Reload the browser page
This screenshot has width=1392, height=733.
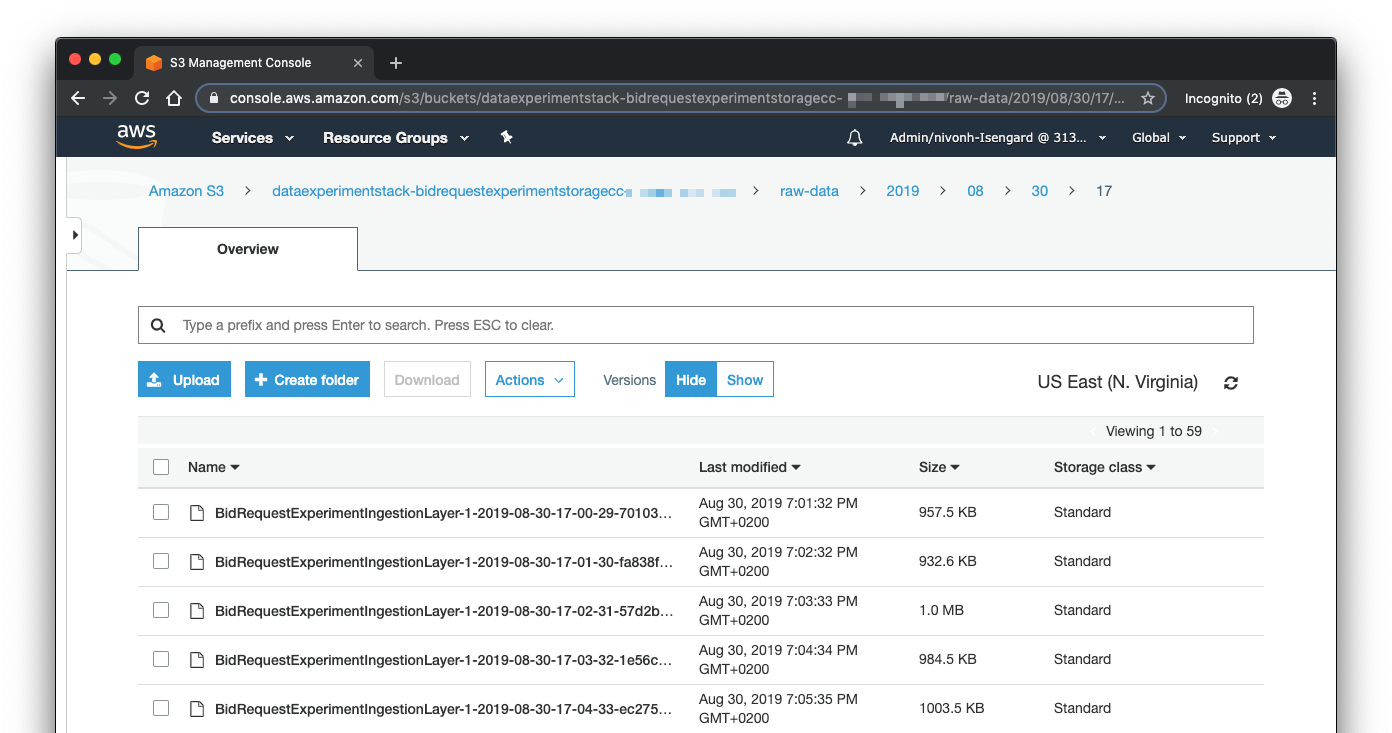[142, 98]
